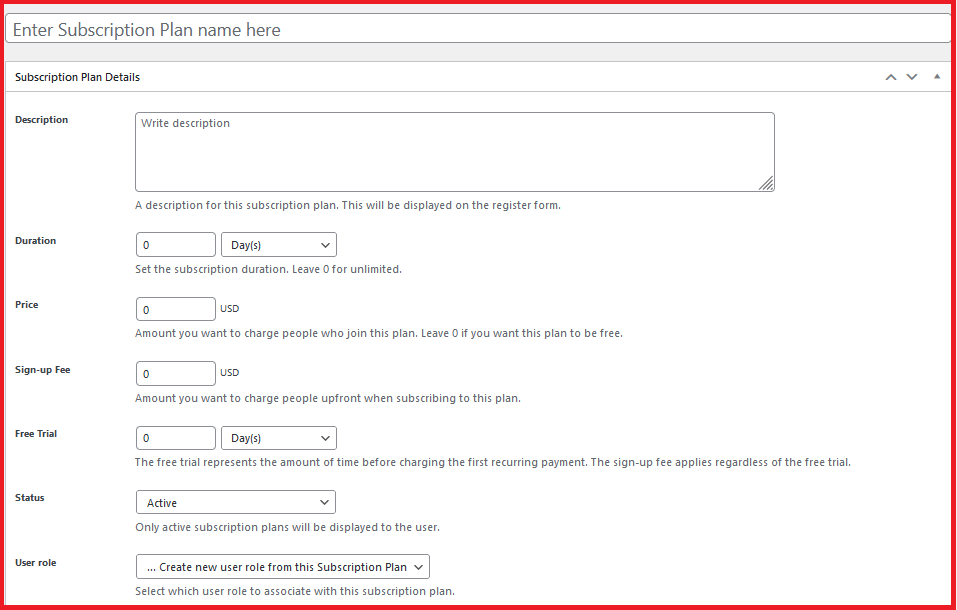Open the Status dropdown showing Active

click(236, 502)
